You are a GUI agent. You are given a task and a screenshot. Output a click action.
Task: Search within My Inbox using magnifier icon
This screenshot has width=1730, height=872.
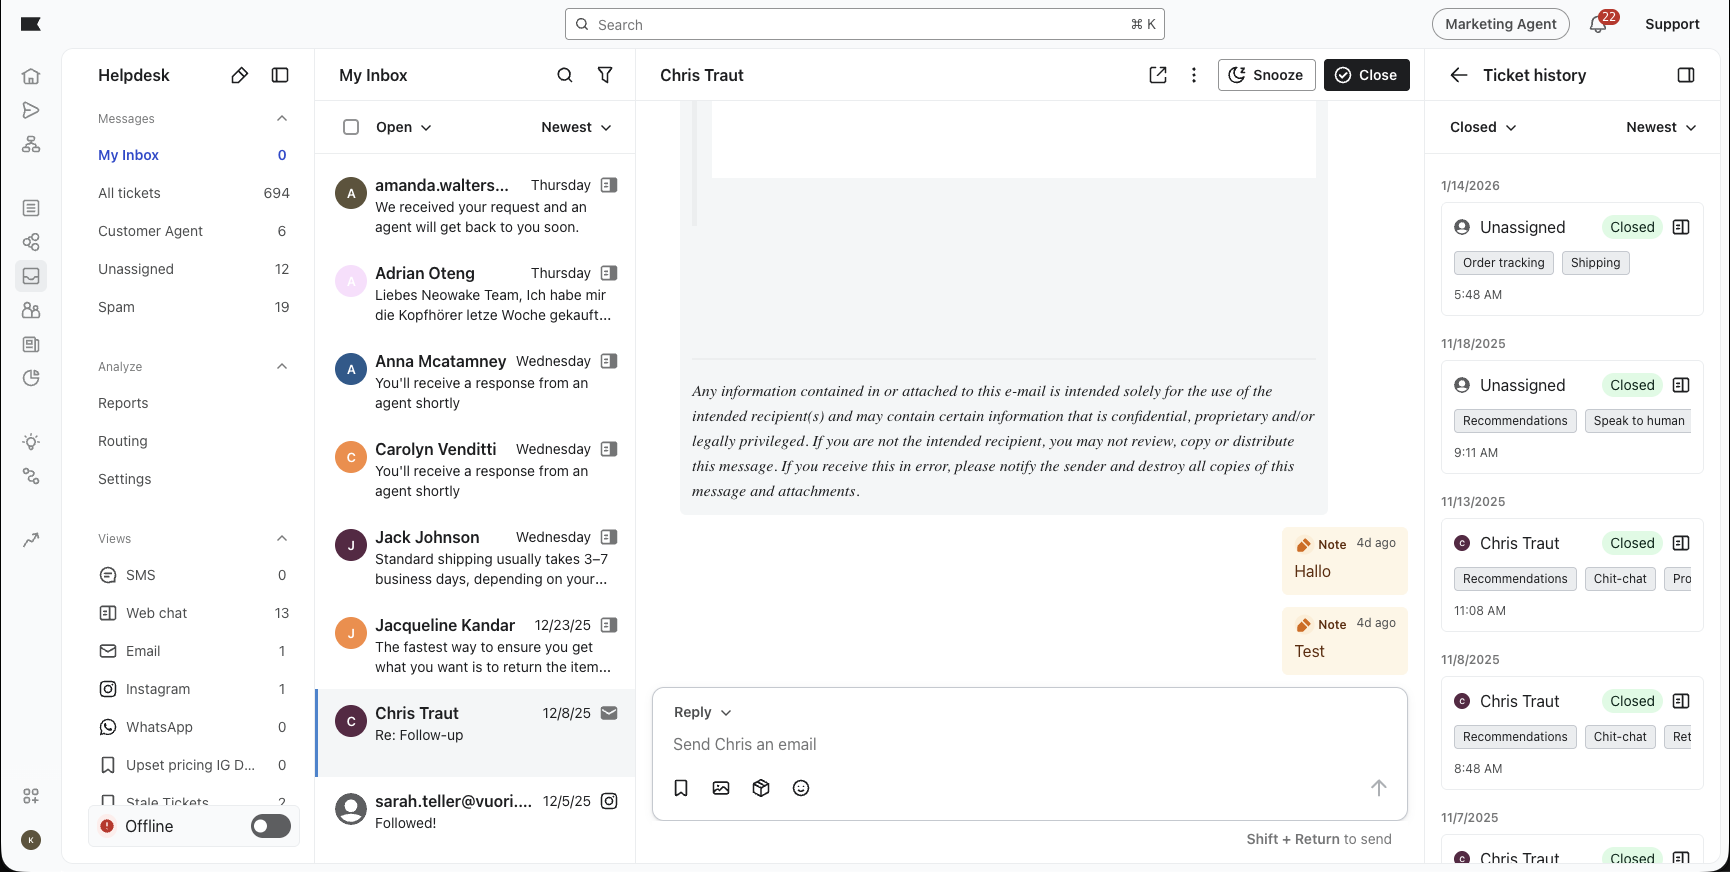(565, 75)
